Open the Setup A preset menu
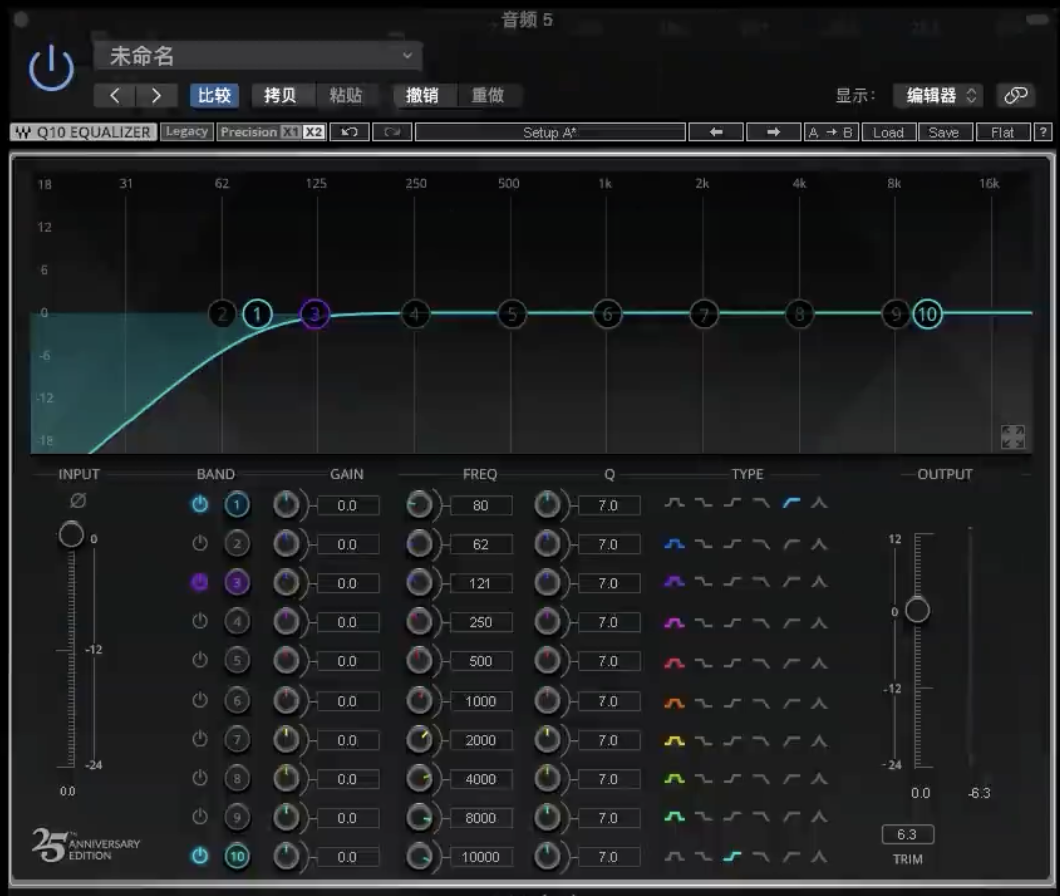The width and height of the screenshot is (1060, 896). point(550,132)
